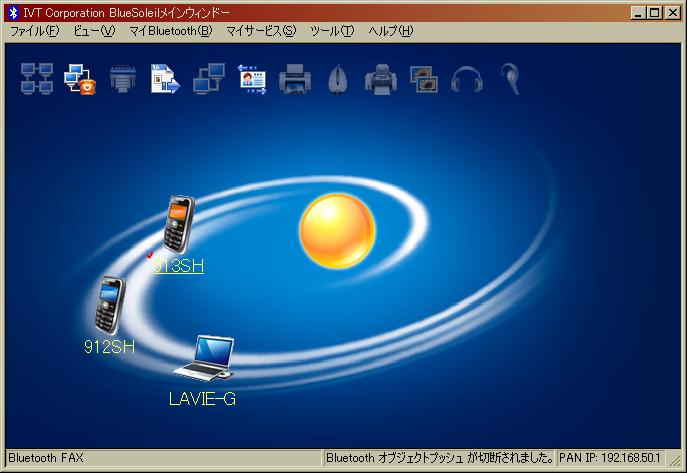Click the underlined 913SH device label
The image size is (687, 473).
[x=178, y=266]
